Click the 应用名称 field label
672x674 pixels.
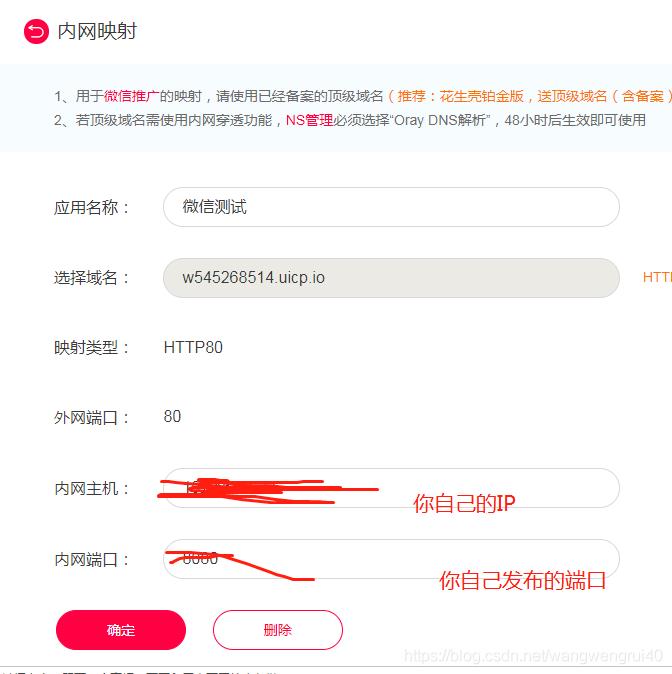pos(92,208)
